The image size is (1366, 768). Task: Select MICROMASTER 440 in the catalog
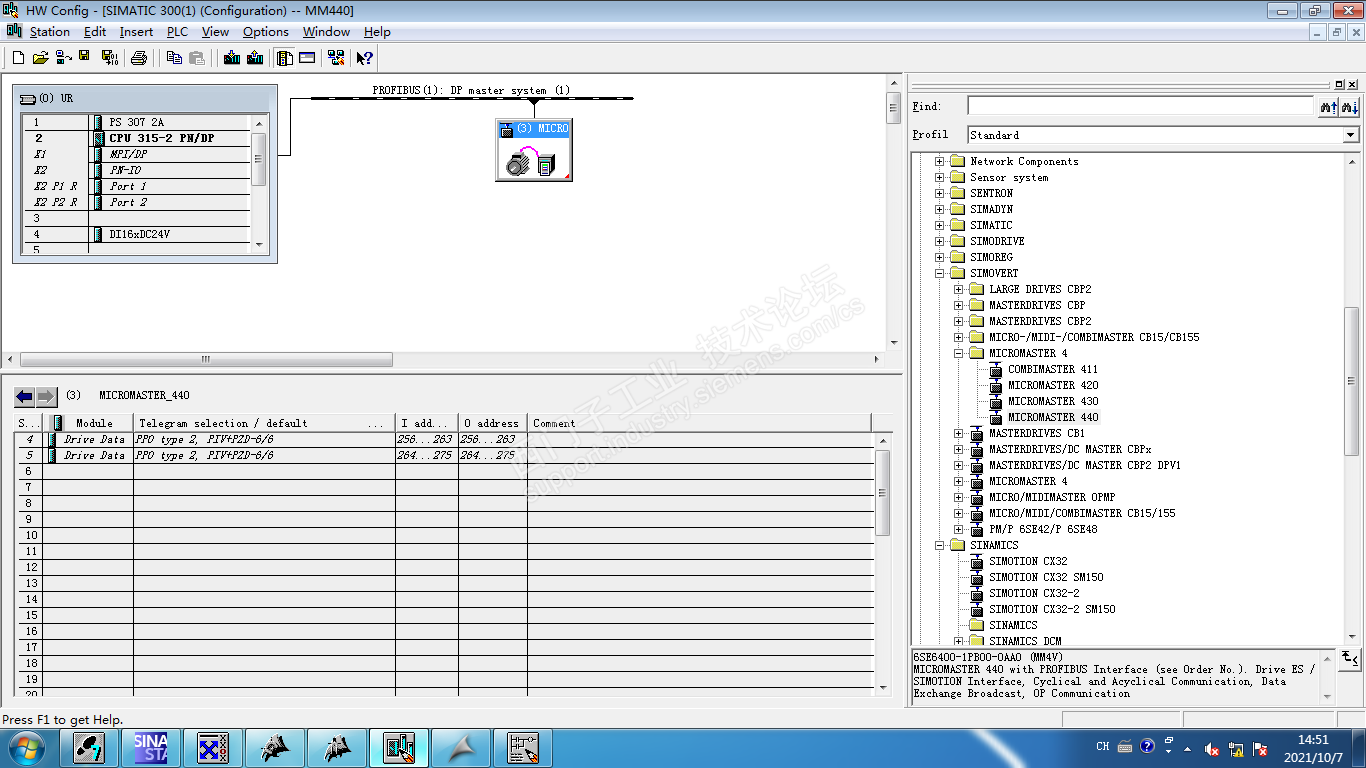click(x=1053, y=417)
